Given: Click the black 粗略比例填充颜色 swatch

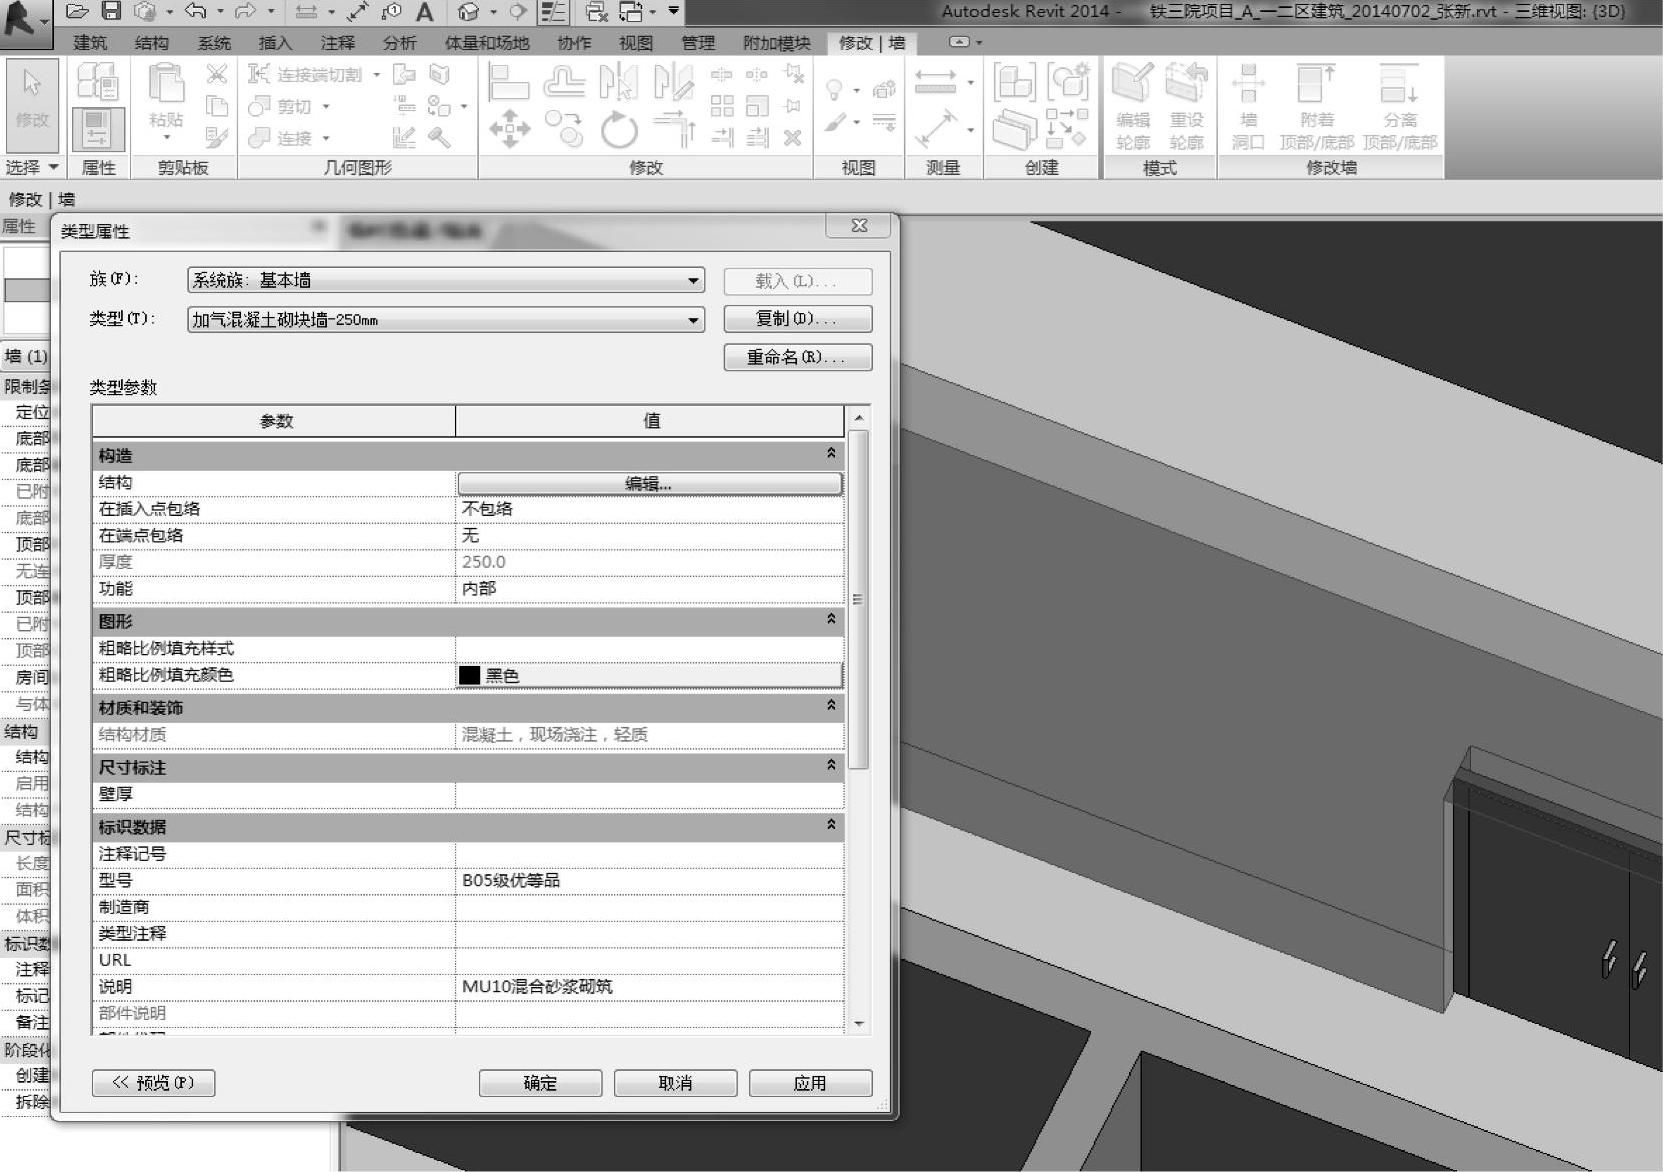Looking at the screenshot, I should [469, 675].
